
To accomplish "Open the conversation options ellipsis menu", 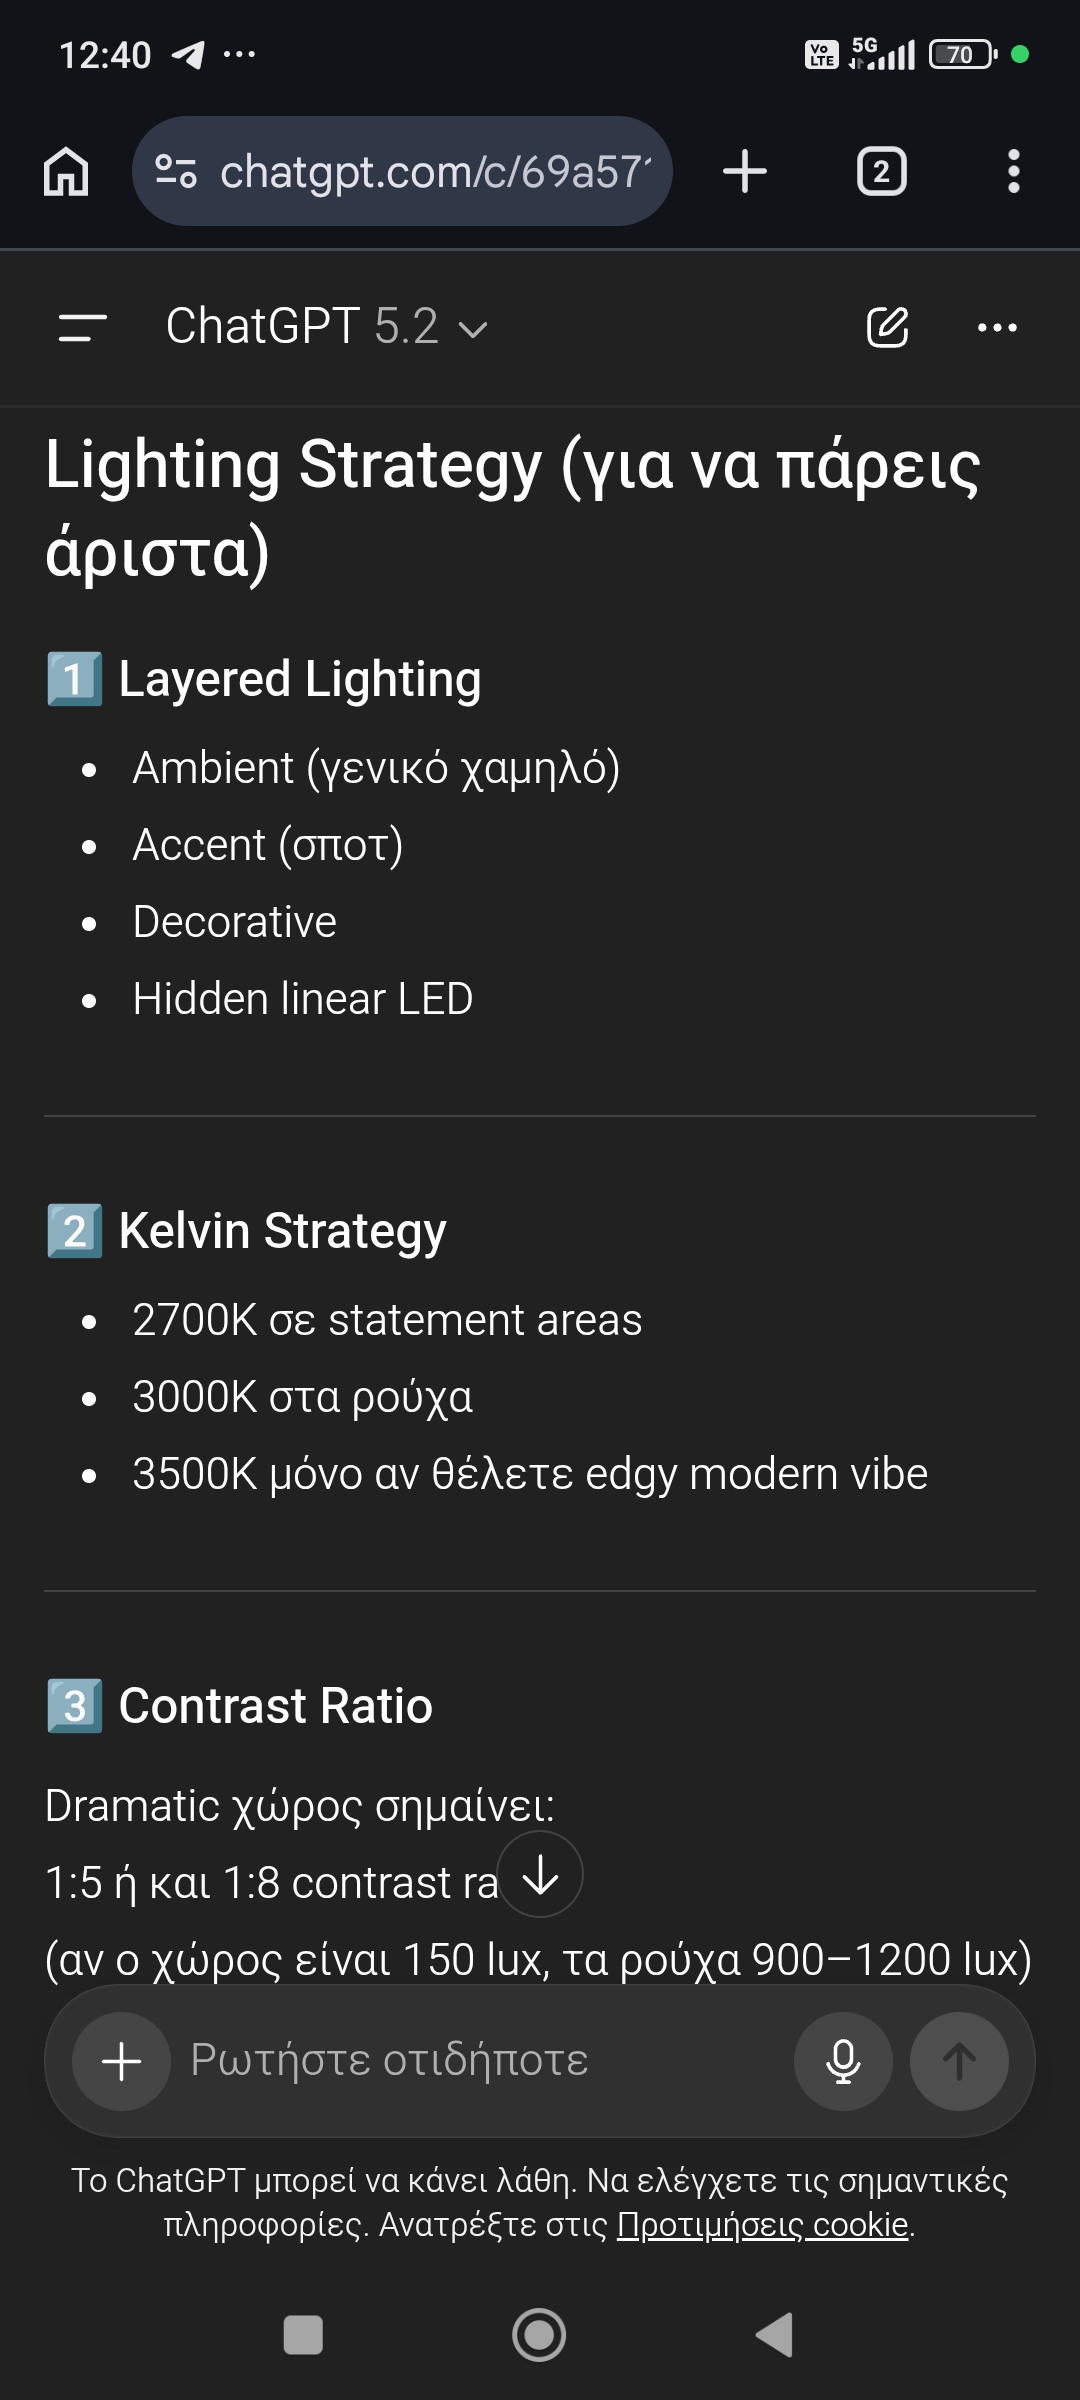I will [x=997, y=327].
